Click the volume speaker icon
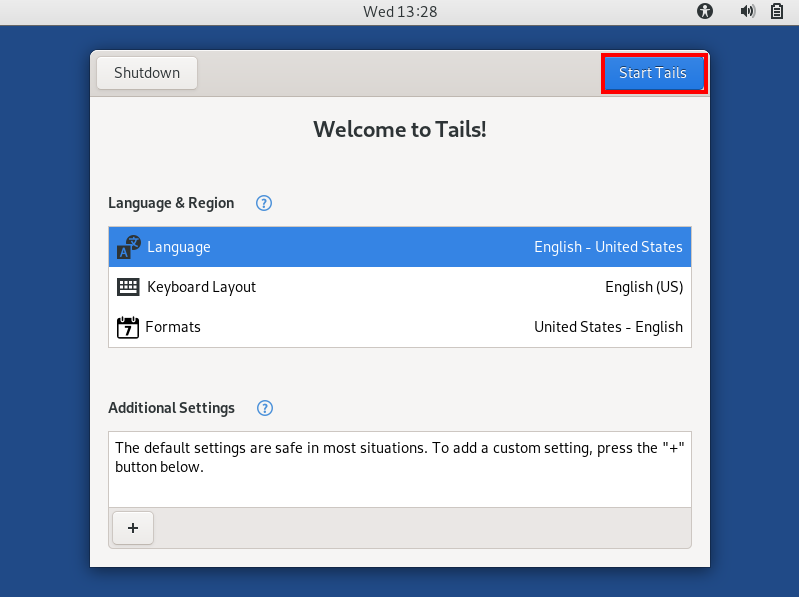 747,12
